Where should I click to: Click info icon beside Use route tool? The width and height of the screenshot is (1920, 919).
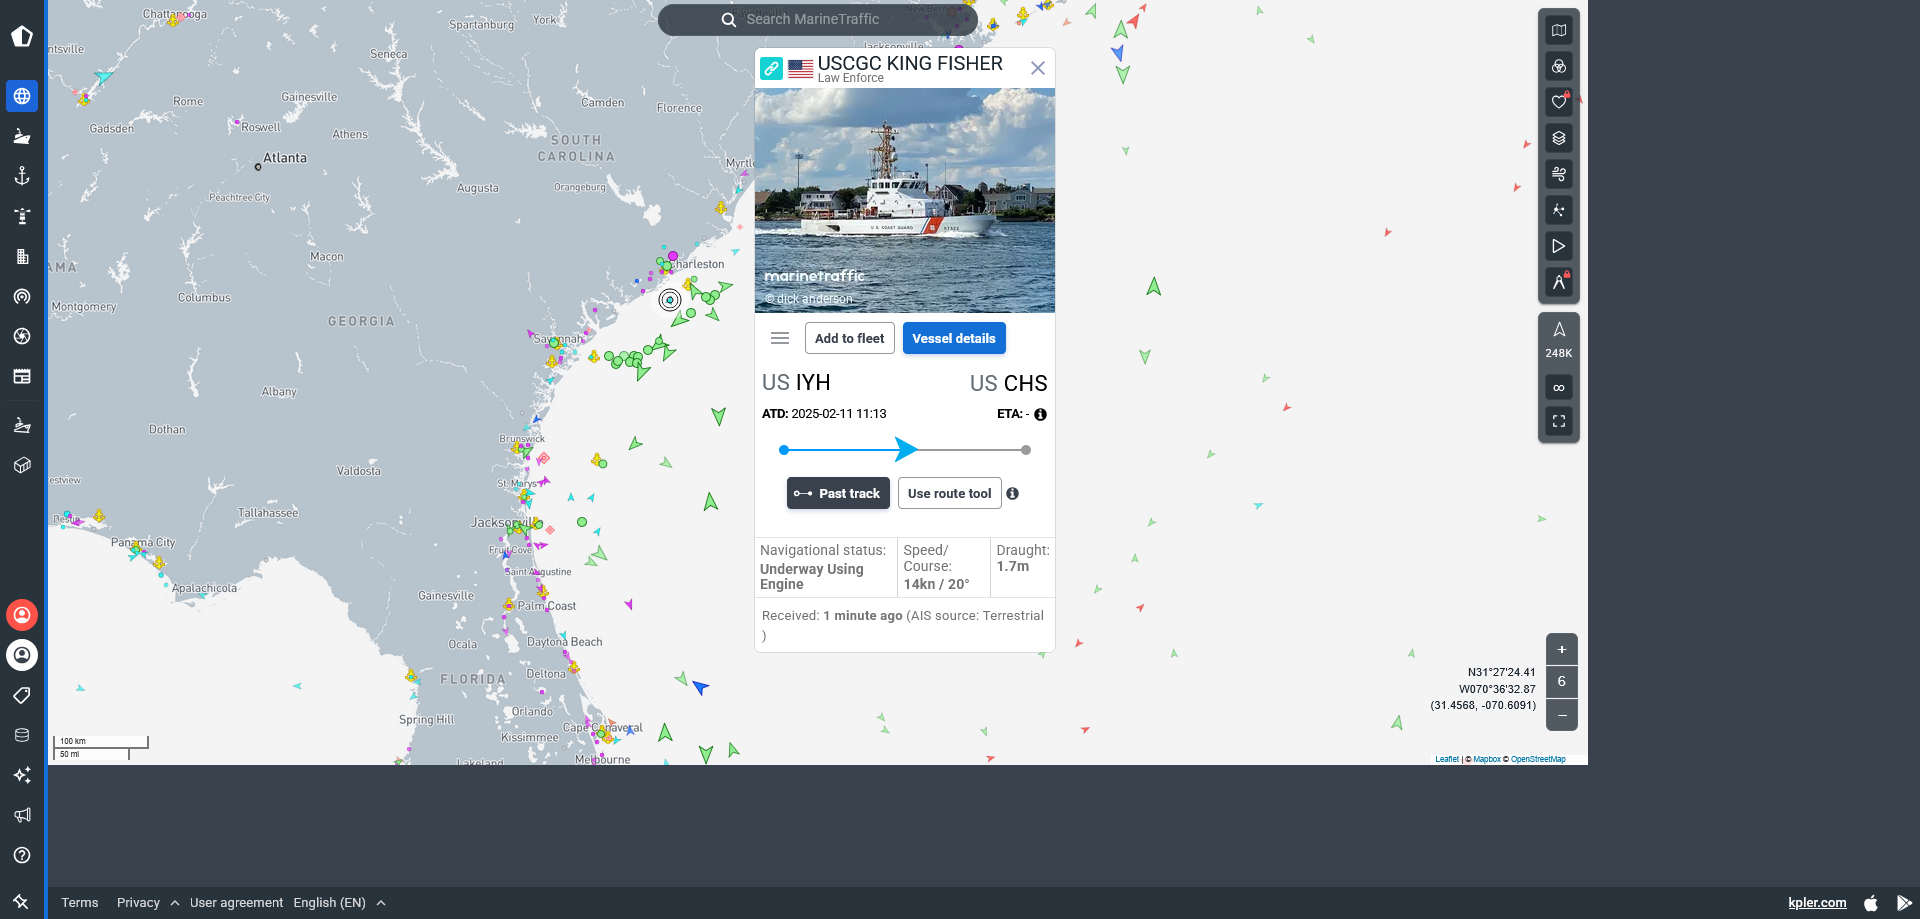pos(1013,493)
